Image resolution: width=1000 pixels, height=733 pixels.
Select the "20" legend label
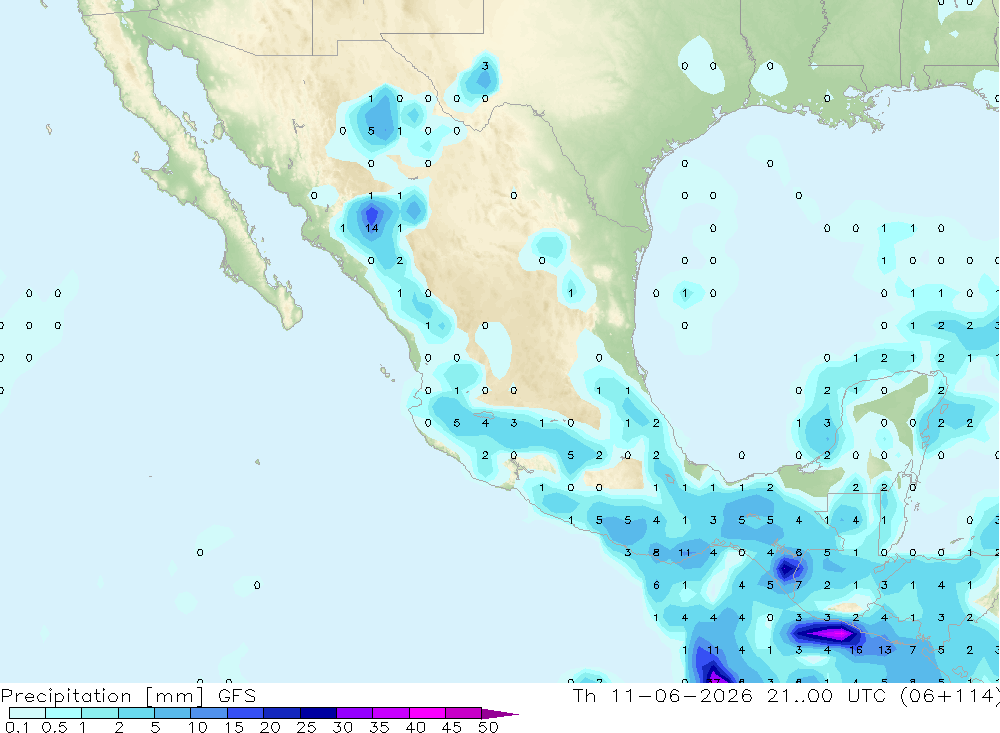270,727
